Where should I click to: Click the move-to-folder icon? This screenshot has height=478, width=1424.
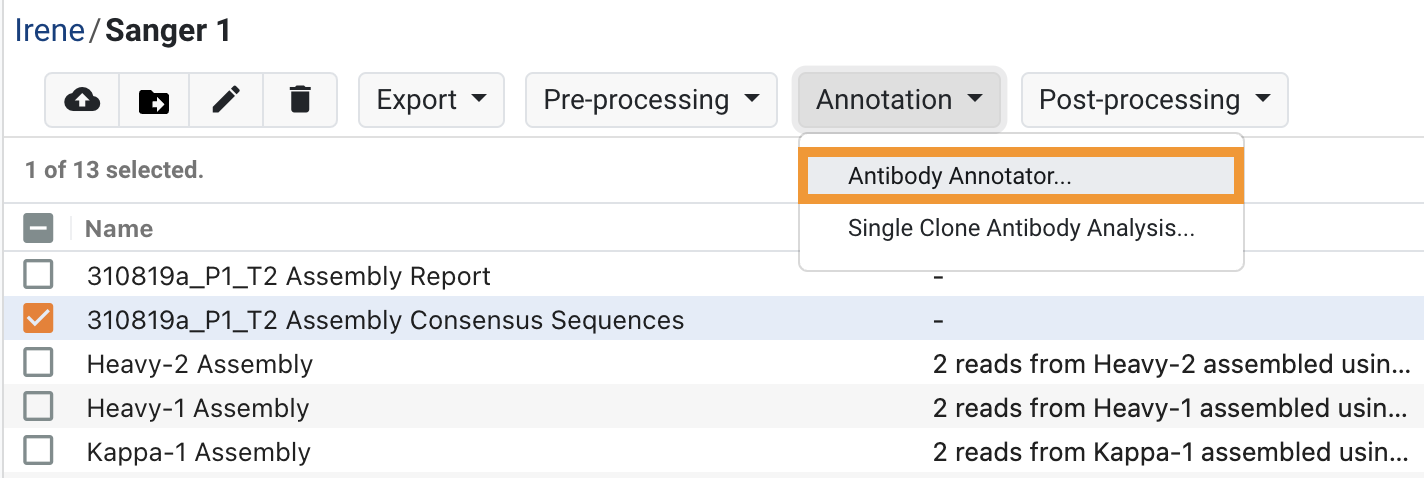(154, 100)
